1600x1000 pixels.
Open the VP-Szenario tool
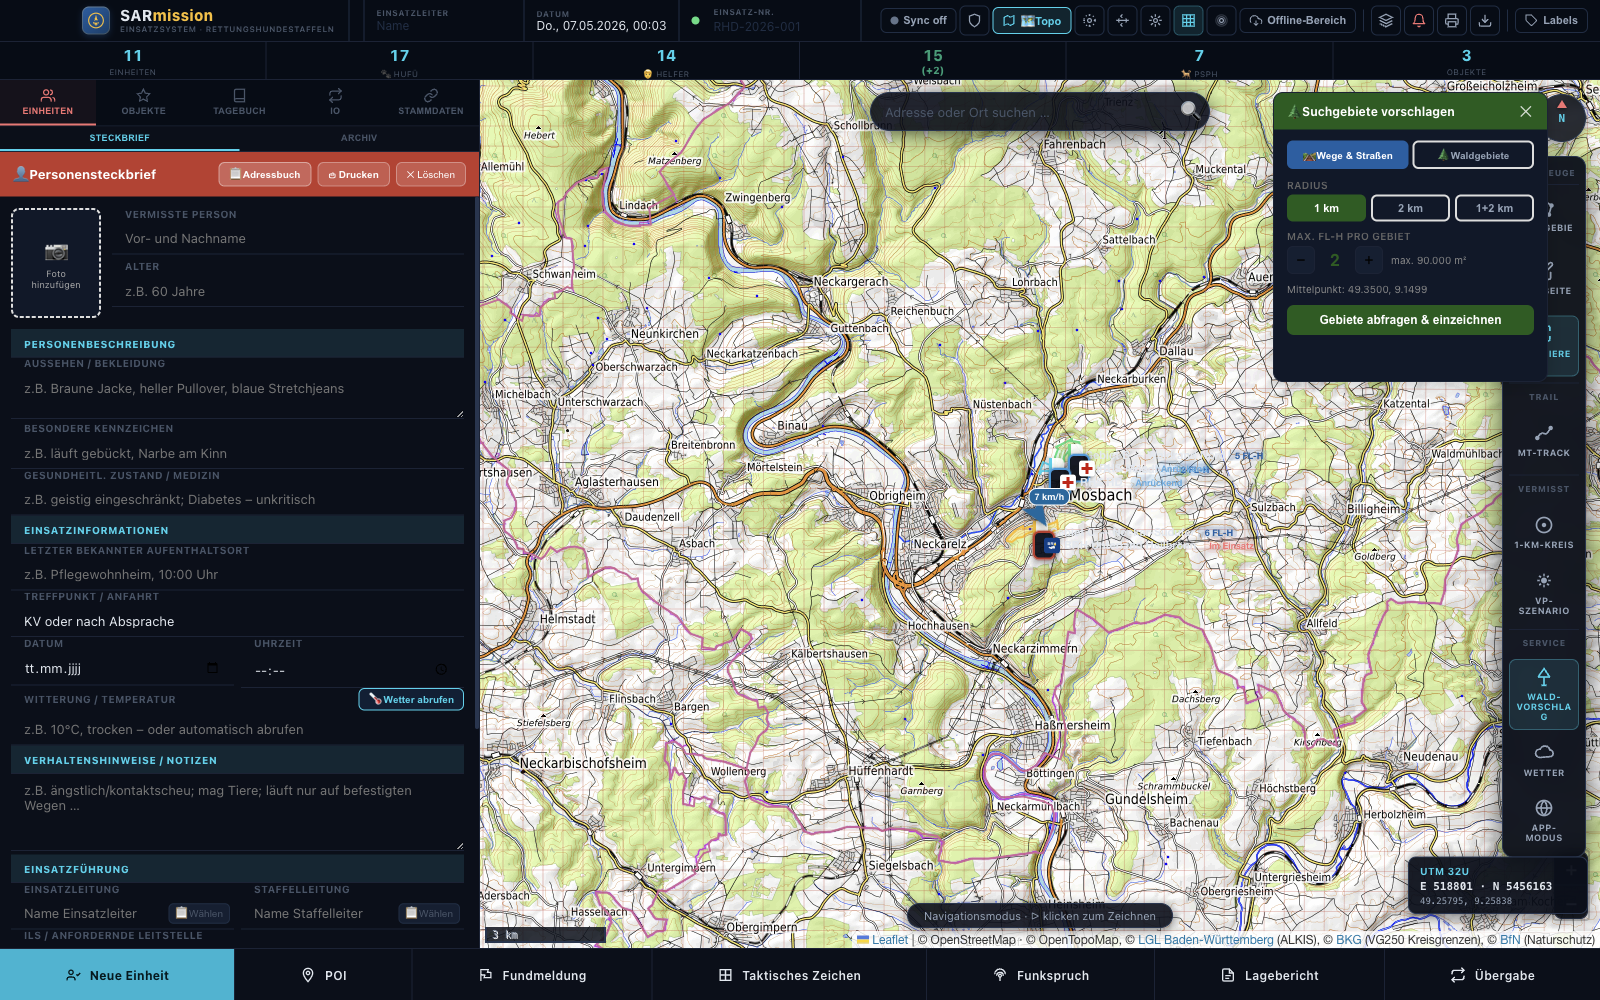click(x=1544, y=594)
